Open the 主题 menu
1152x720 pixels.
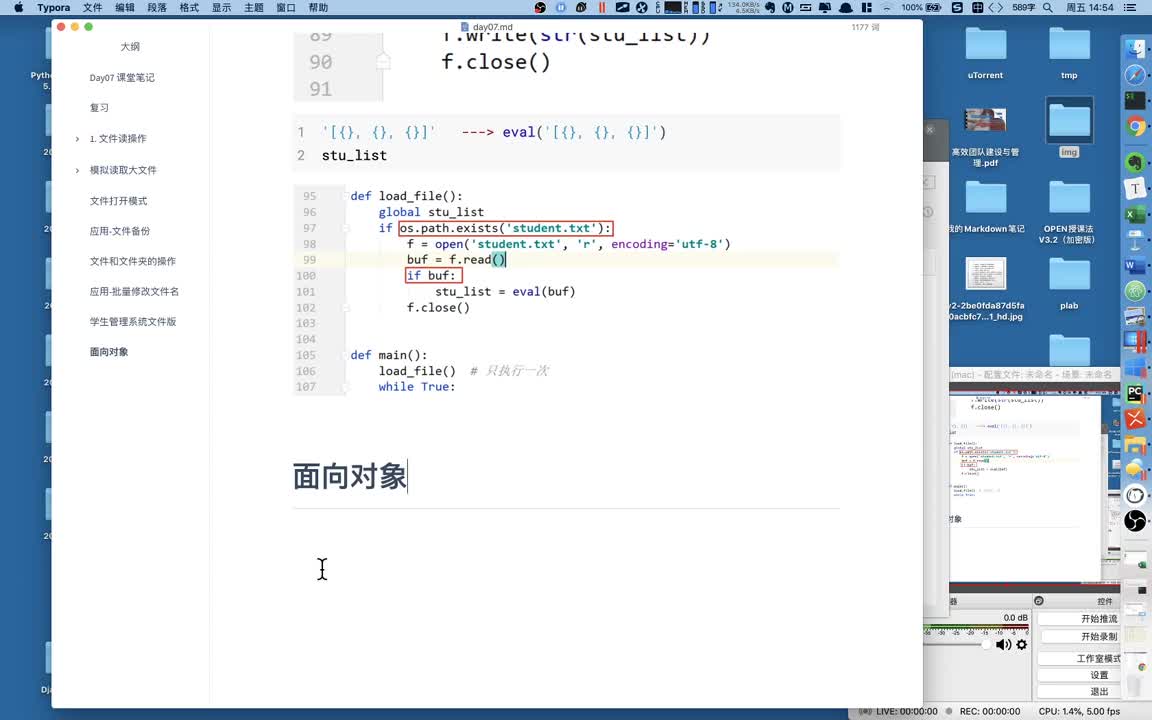(253, 7)
